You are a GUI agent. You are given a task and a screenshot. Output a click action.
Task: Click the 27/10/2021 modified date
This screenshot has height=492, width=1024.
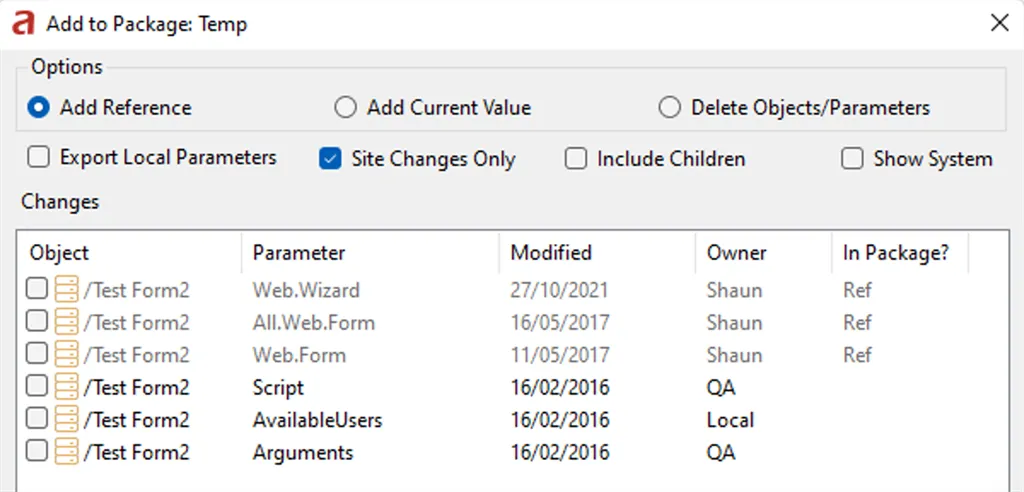tap(559, 290)
